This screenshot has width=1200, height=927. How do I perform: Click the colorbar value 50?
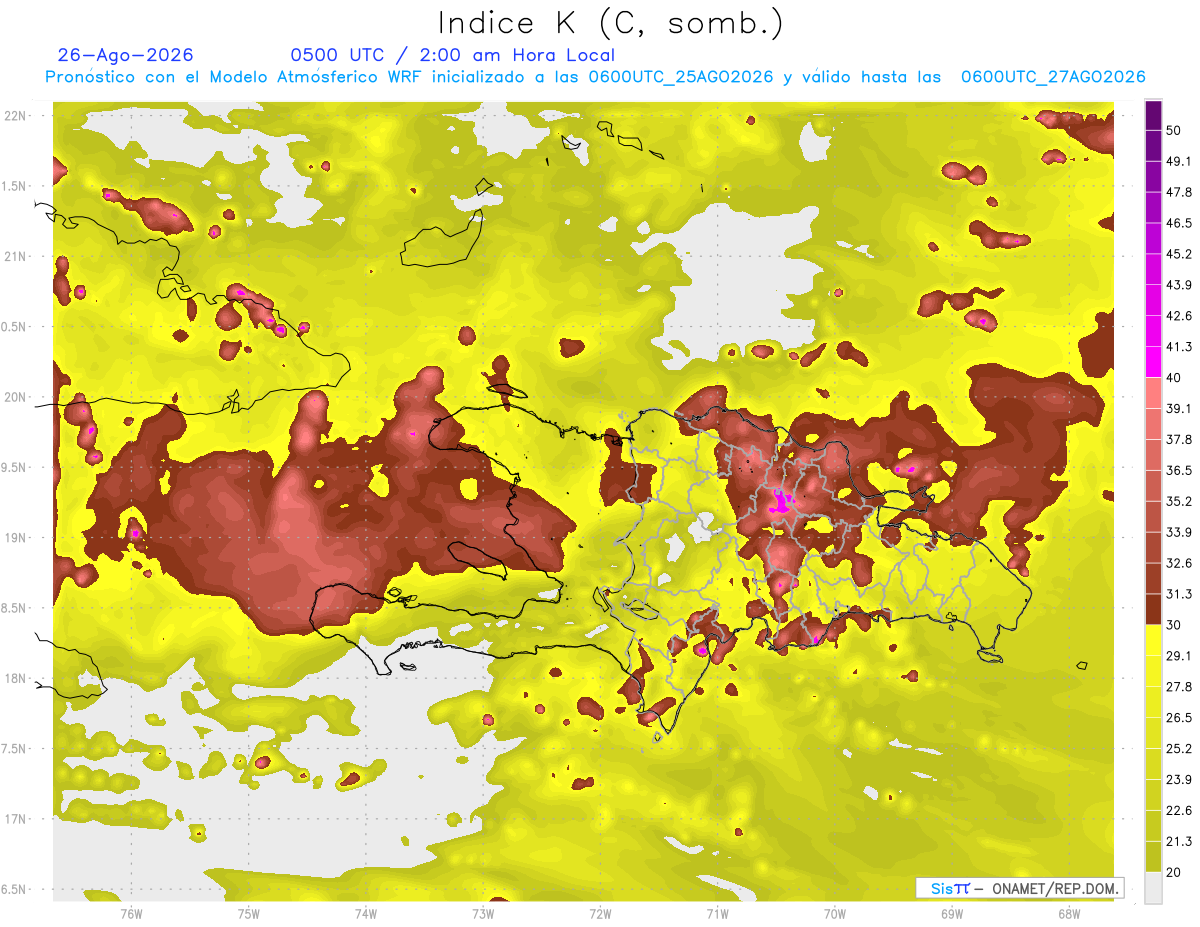coord(1174,130)
